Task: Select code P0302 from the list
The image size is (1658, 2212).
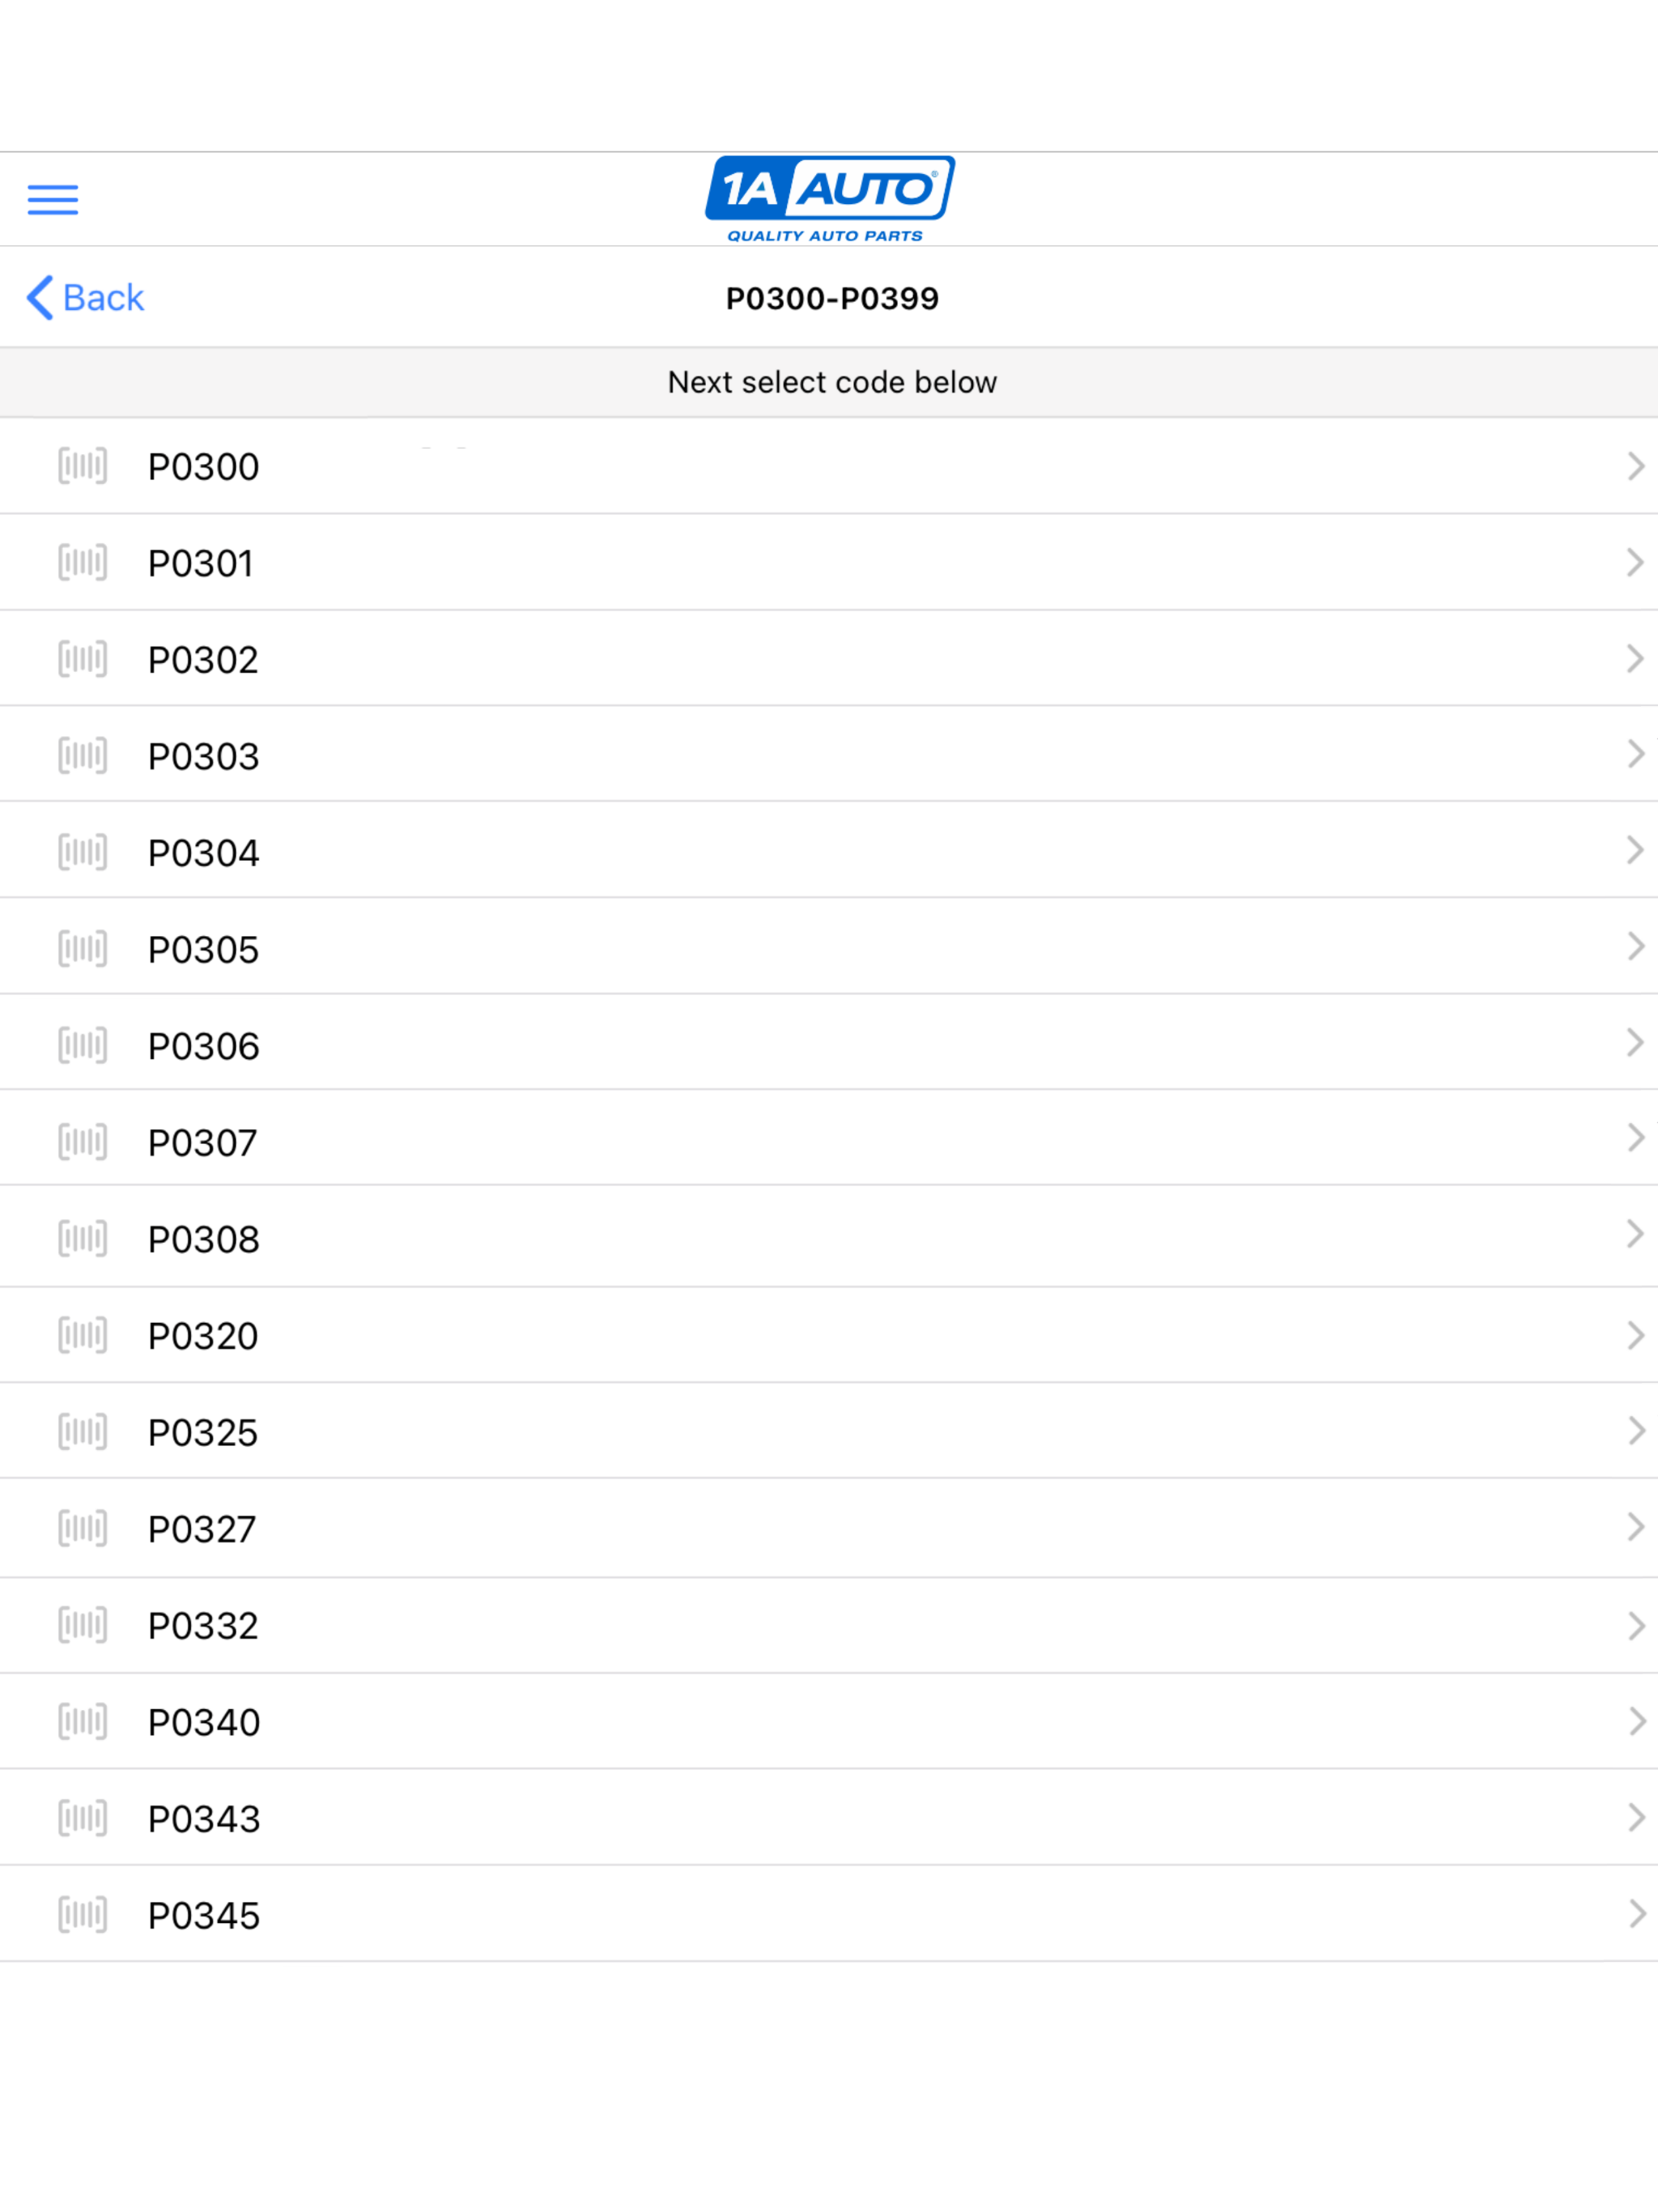Action: [204, 660]
